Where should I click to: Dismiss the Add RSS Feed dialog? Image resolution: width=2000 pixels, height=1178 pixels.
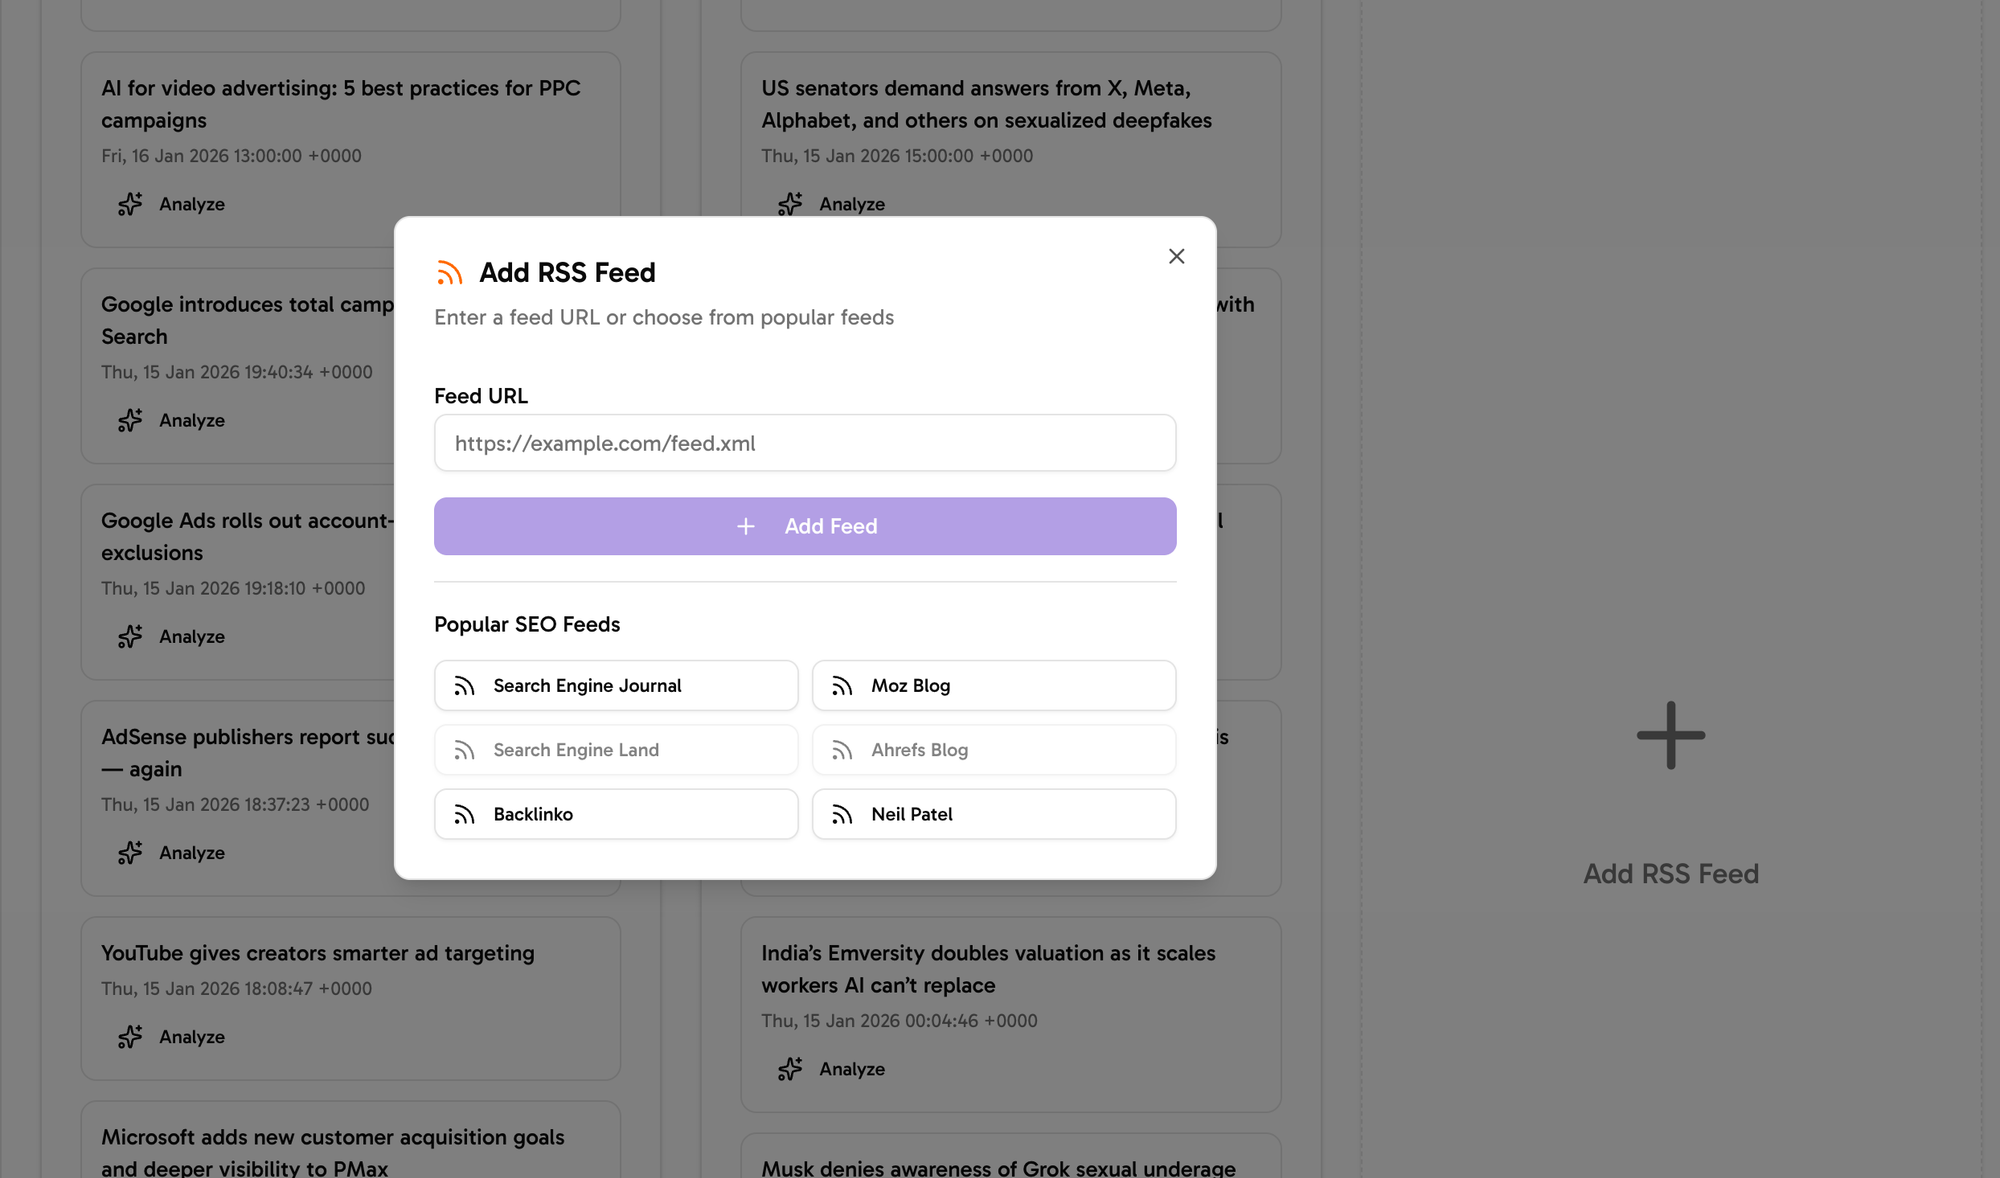[1176, 256]
